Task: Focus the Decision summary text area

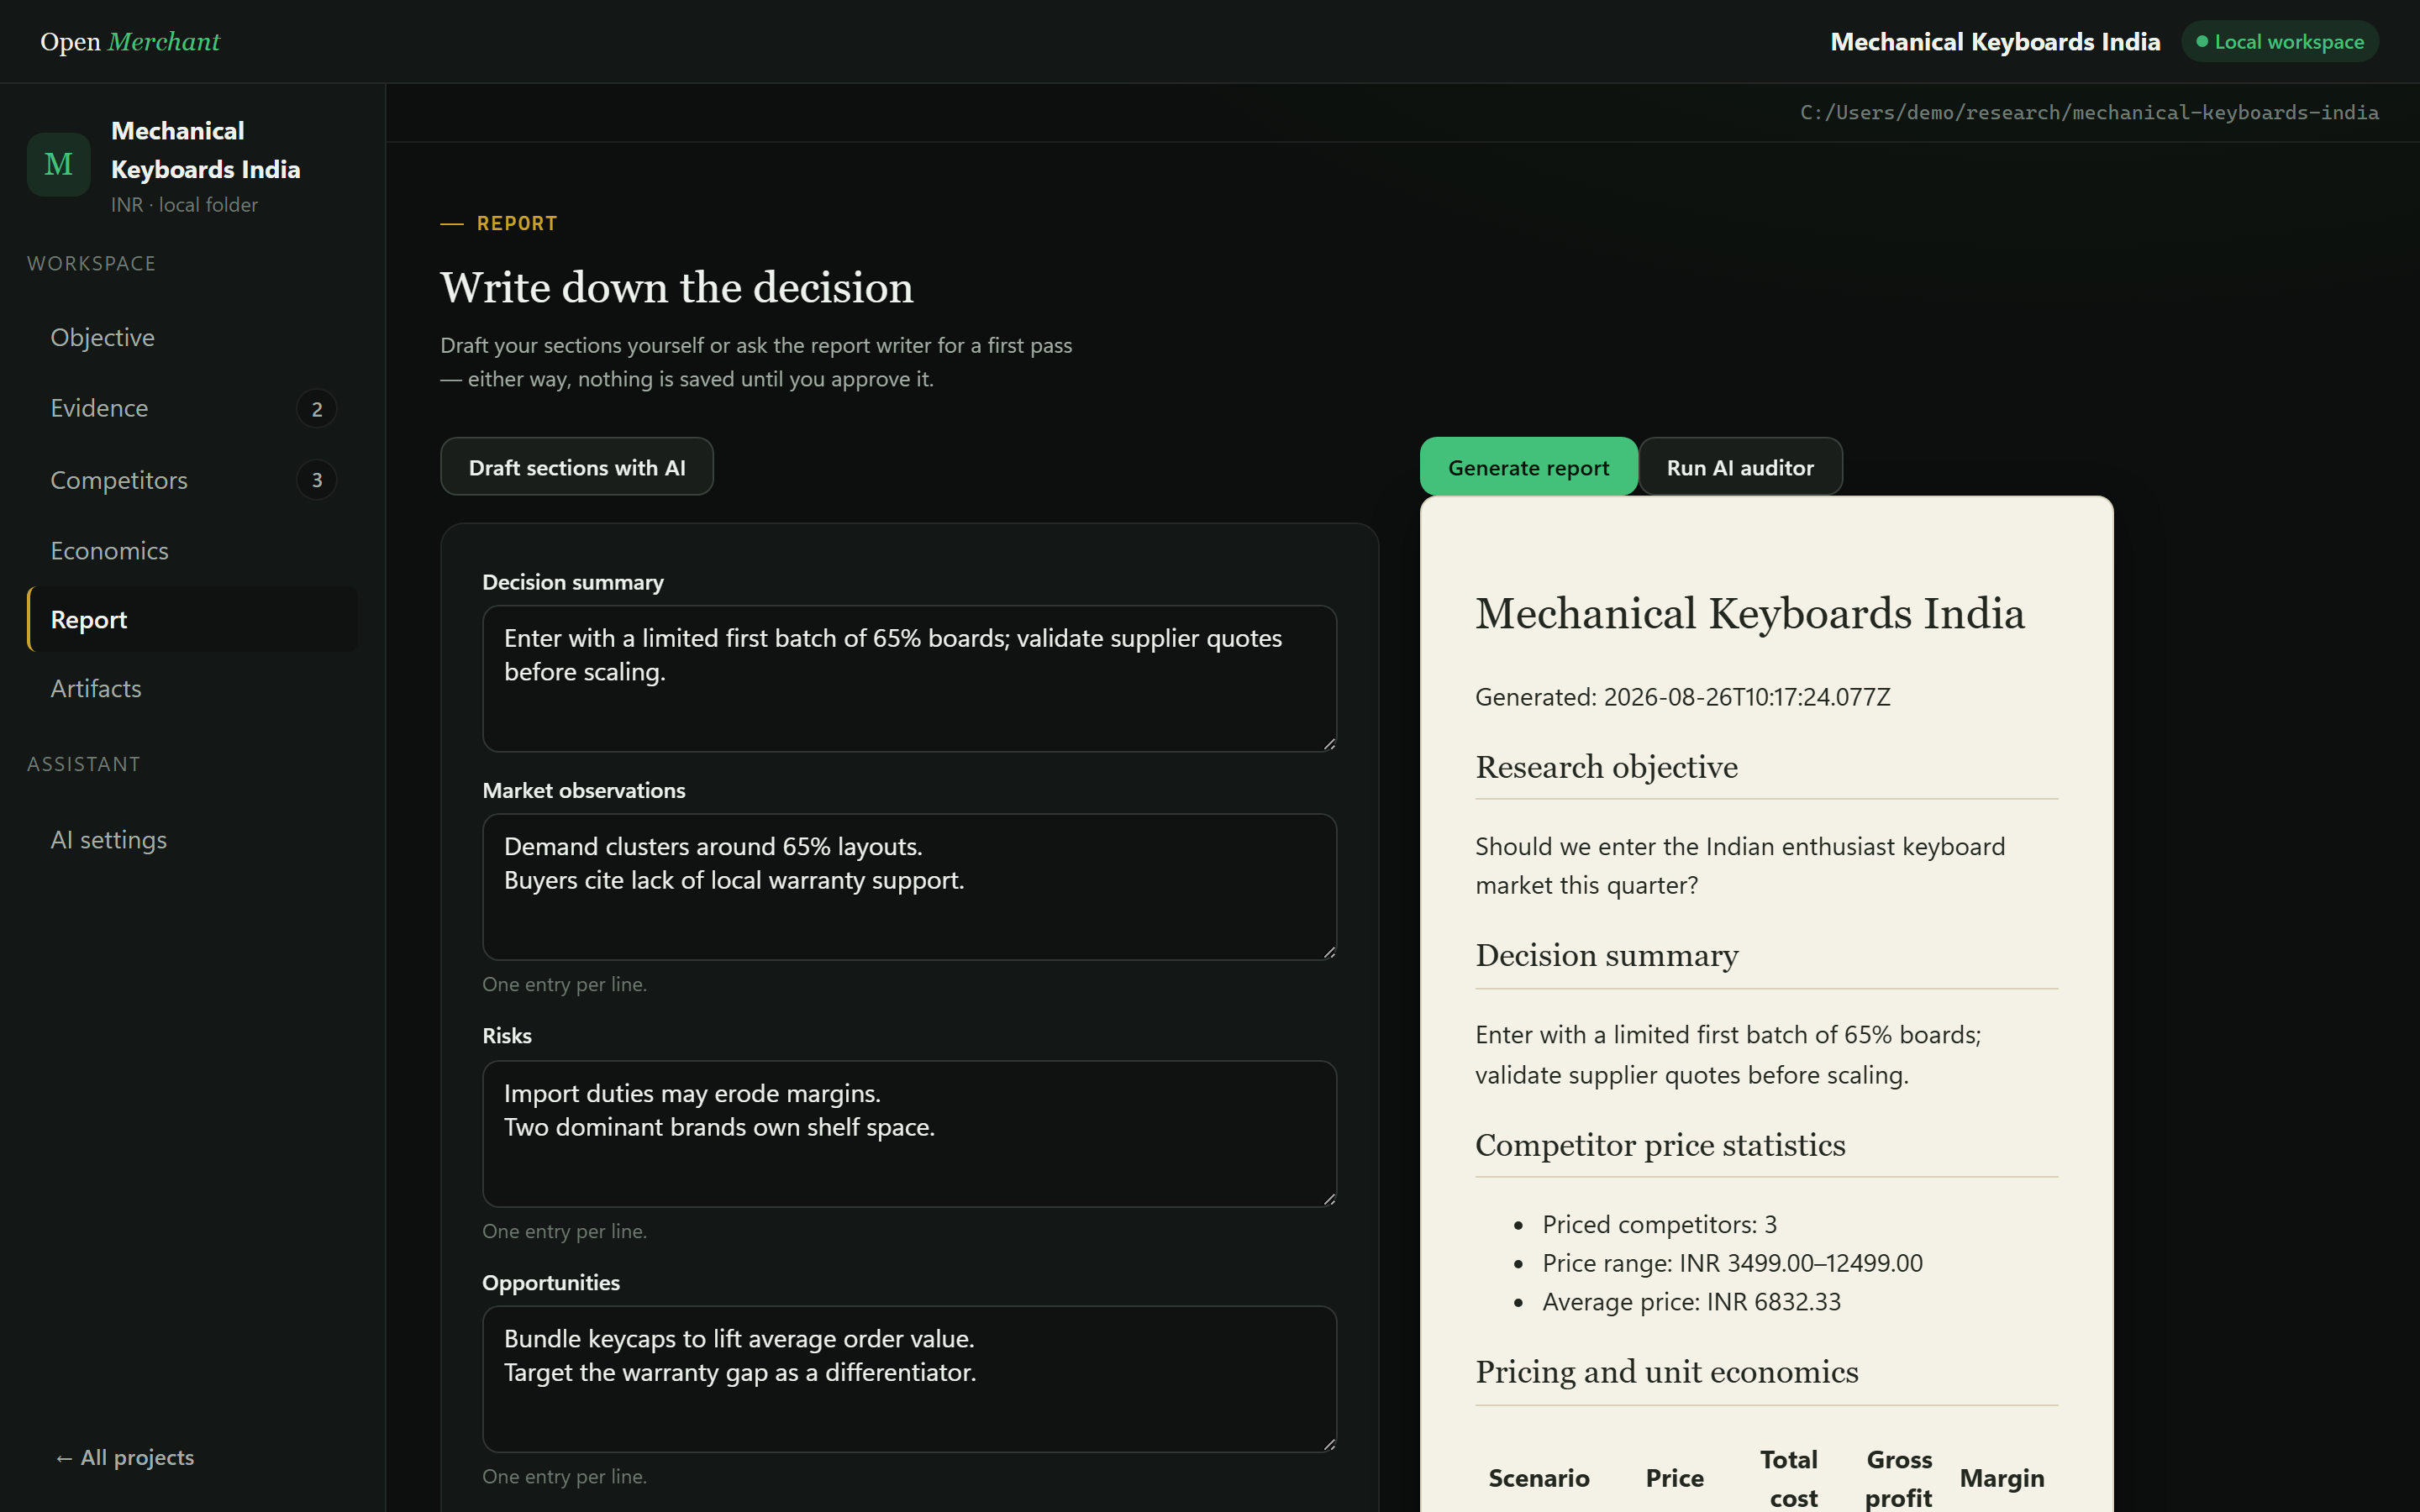Action: click(x=909, y=679)
